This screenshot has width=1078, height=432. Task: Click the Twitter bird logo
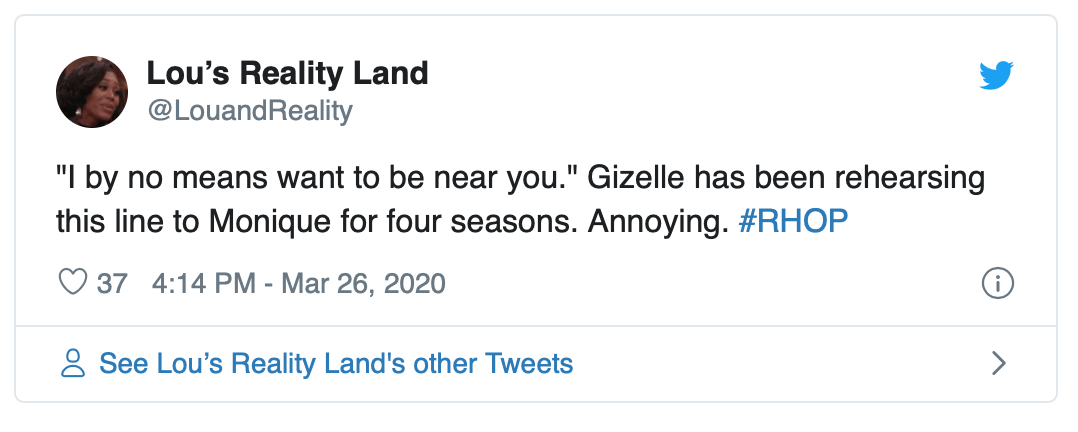(x=996, y=75)
